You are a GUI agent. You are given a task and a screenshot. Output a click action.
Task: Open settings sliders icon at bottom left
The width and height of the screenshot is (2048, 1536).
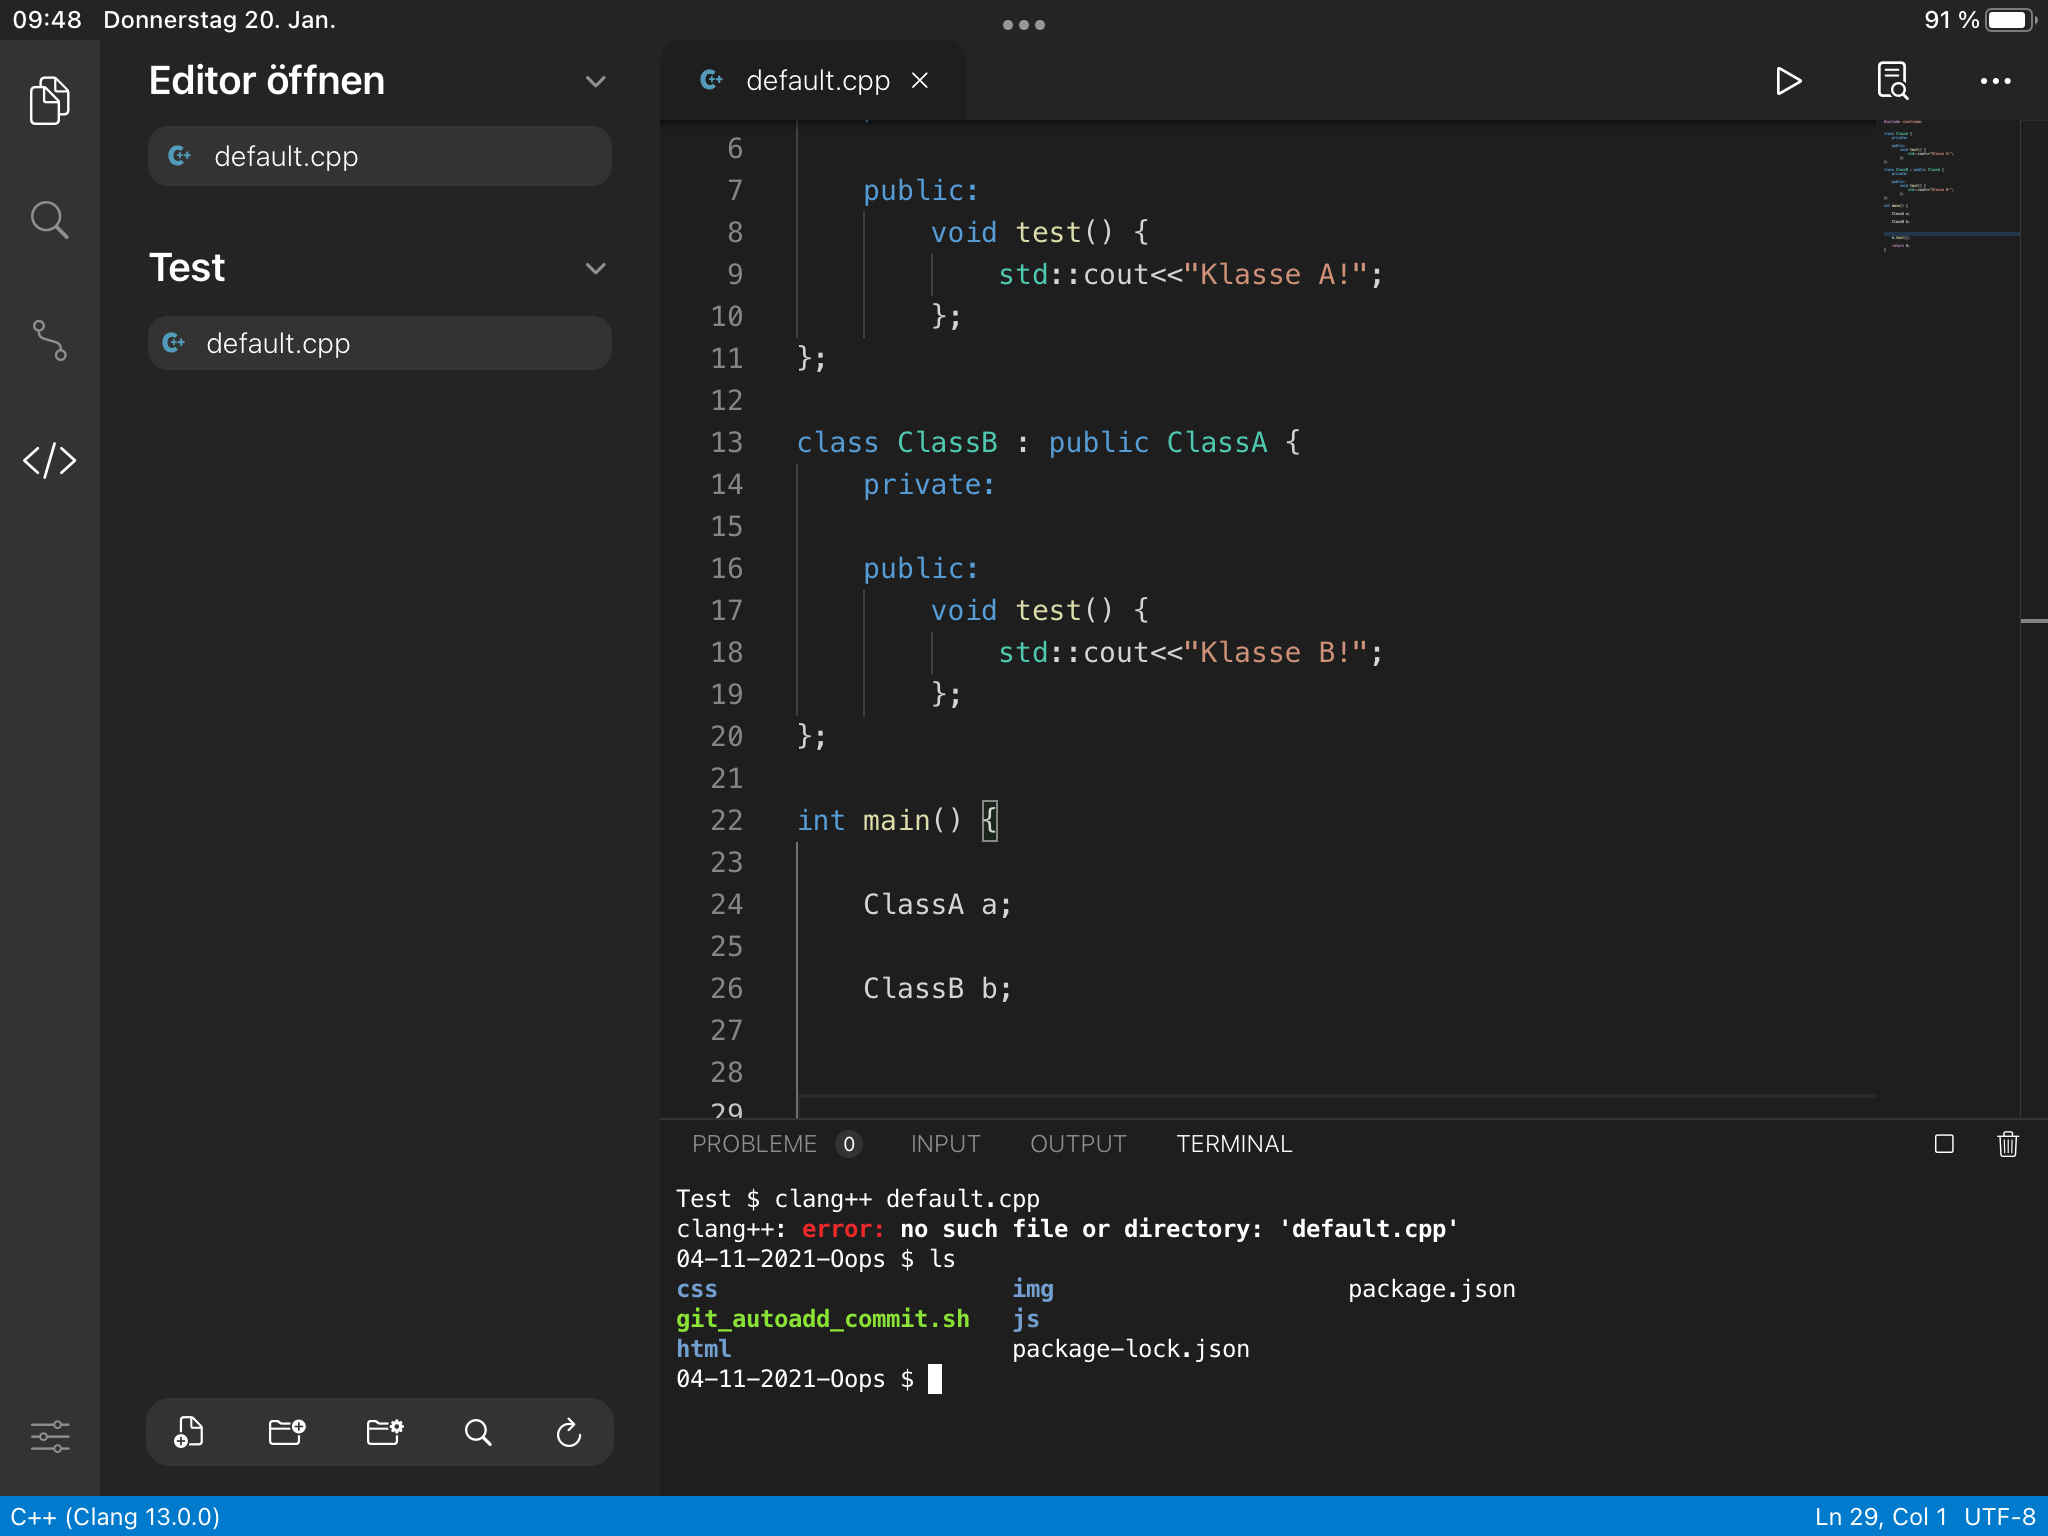[49, 1436]
